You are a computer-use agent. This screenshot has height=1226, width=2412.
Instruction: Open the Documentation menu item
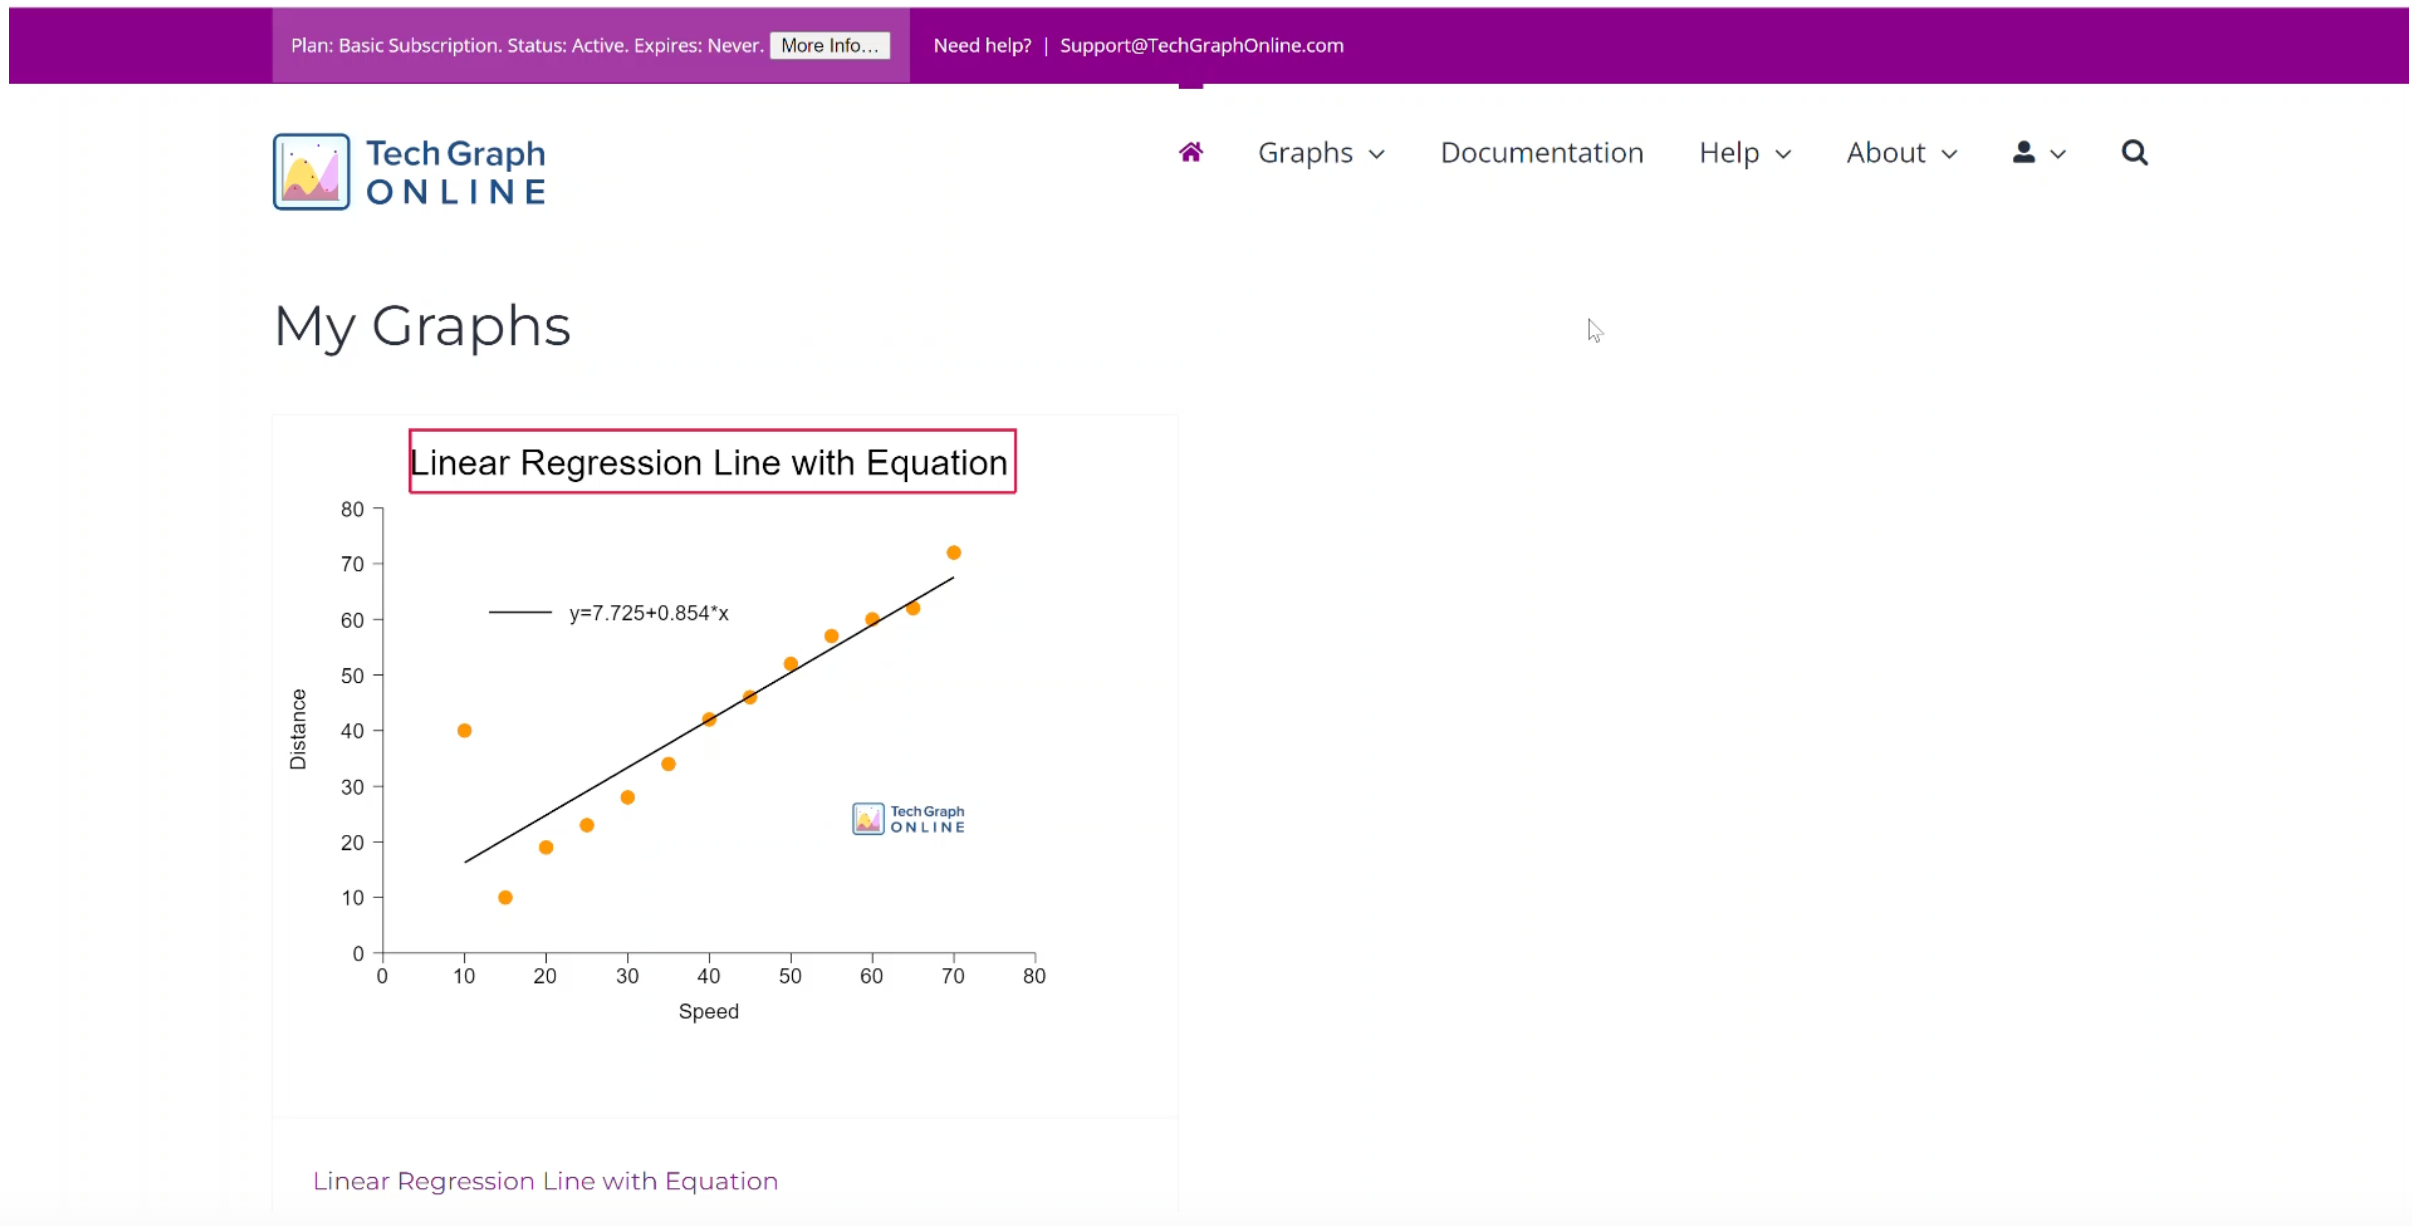coord(1541,153)
